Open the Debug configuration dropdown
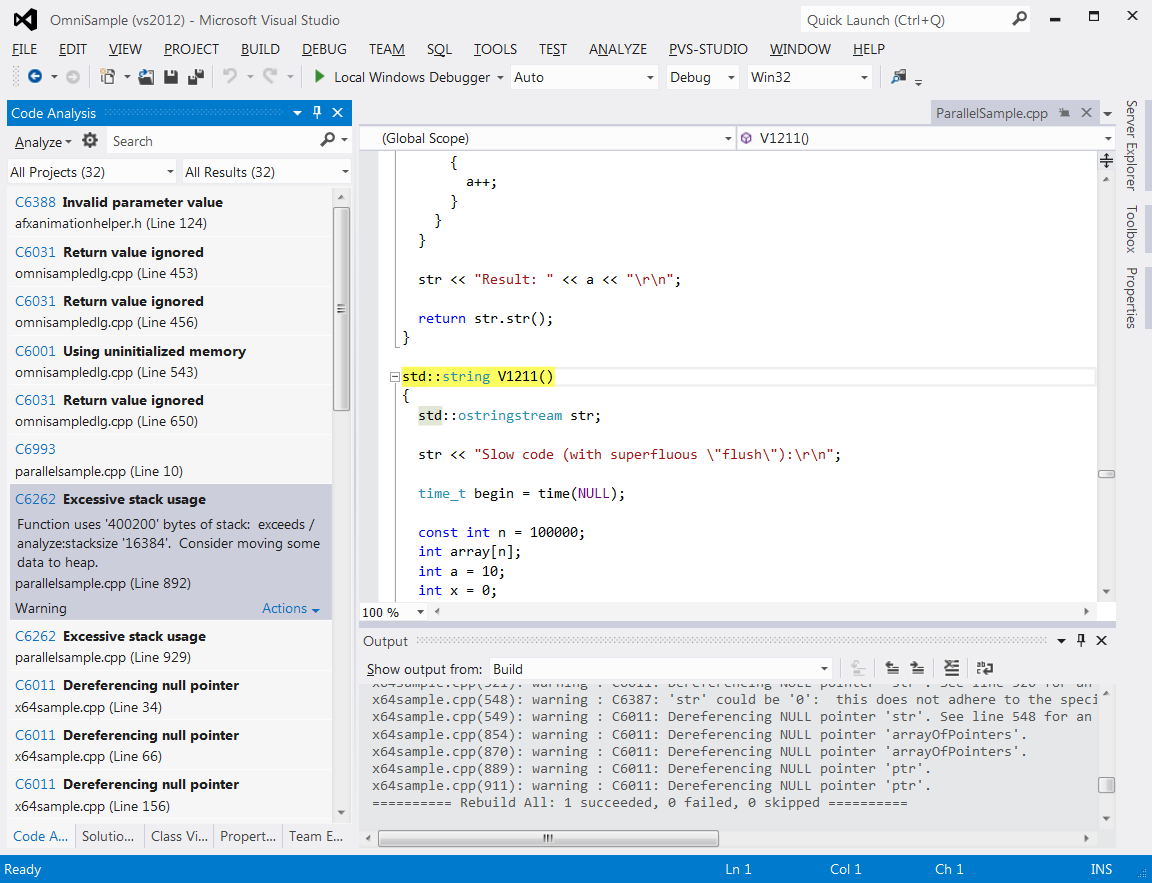The width and height of the screenshot is (1152, 883). (702, 77)
